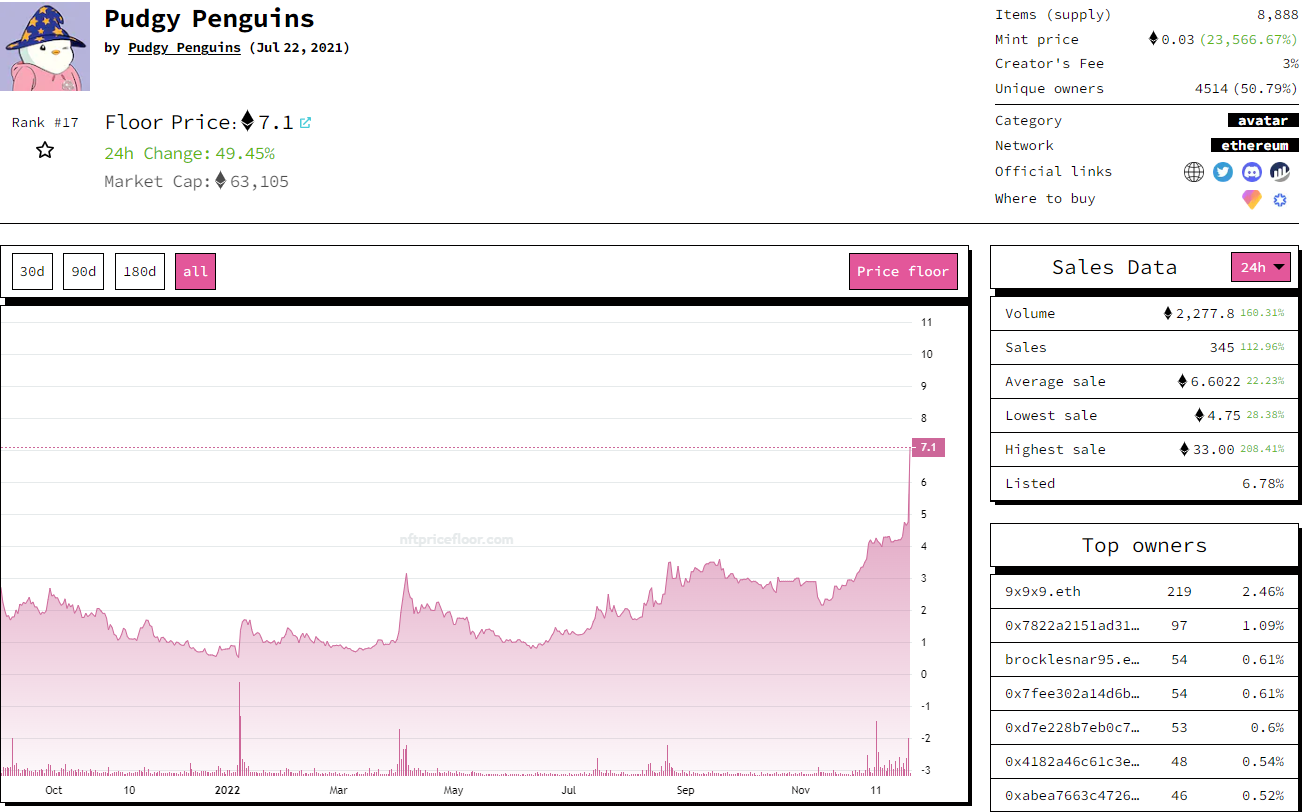Image resolution: width=1306 pixels, height=812 pixels.
Task: Open top owner 0x7fee302a14d6b…
Action: coord(1072,693)
